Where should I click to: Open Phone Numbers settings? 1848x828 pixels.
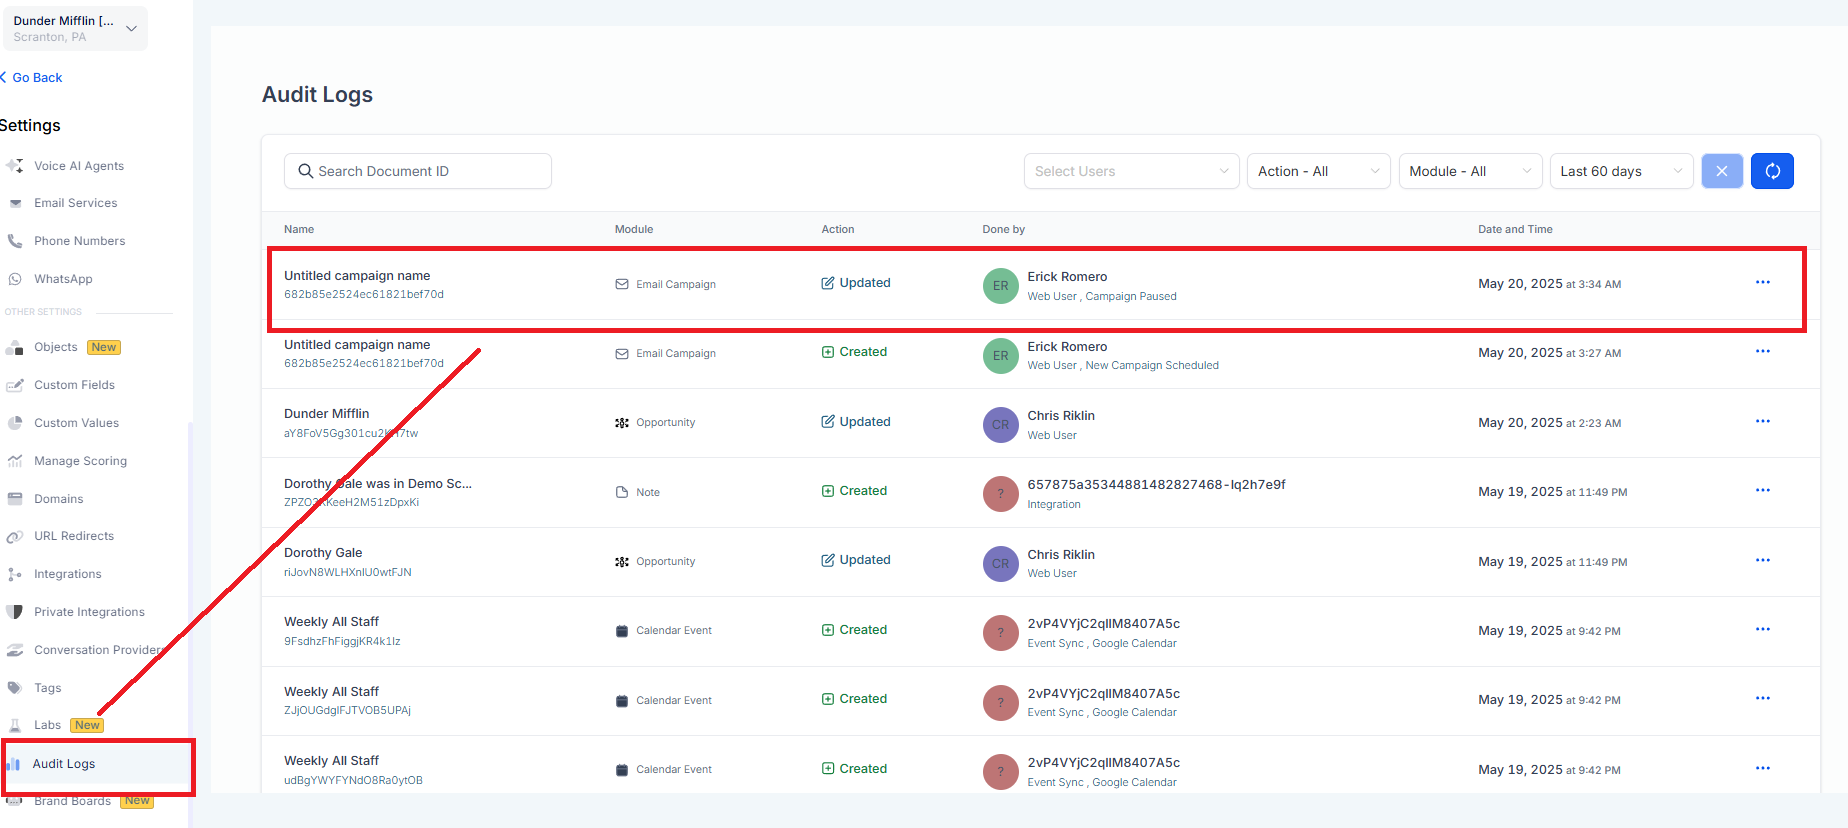80,241
